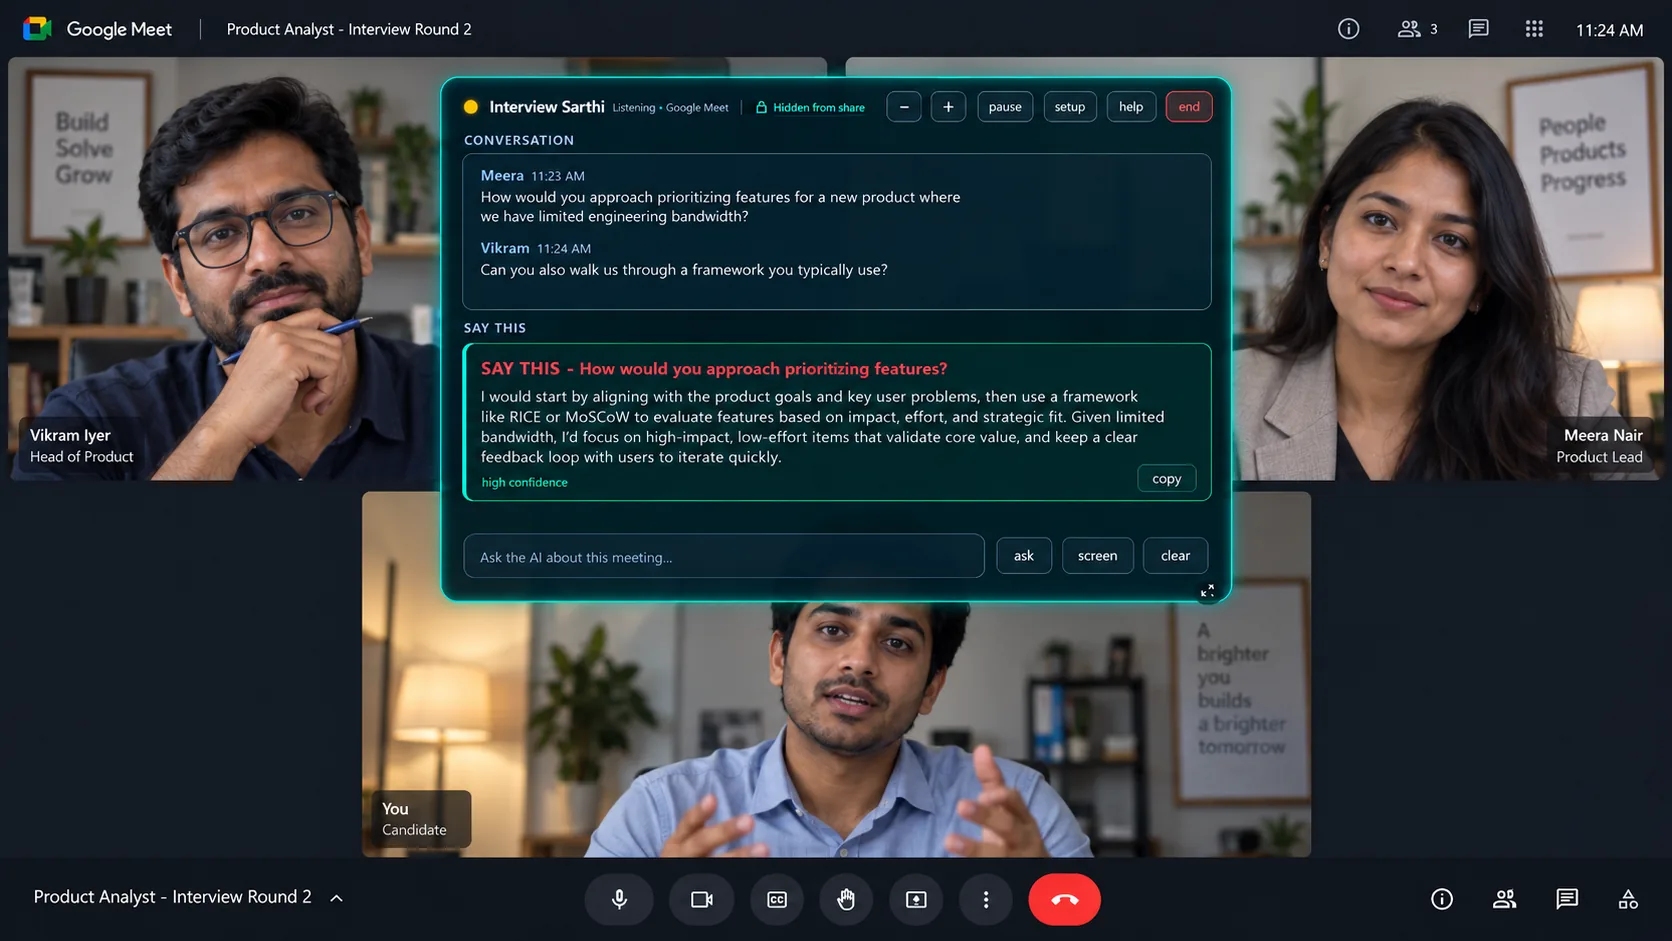Click the yellow listening status dot
This screenshot has width=1672, height=941.
coord(471,107)
